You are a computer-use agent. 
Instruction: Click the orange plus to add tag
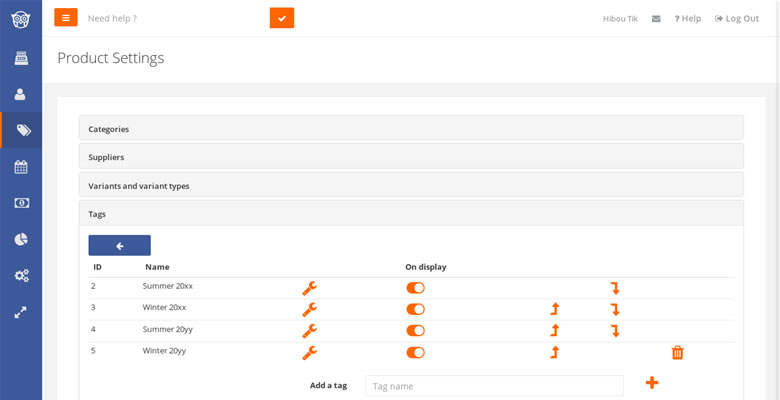(652, 383)
